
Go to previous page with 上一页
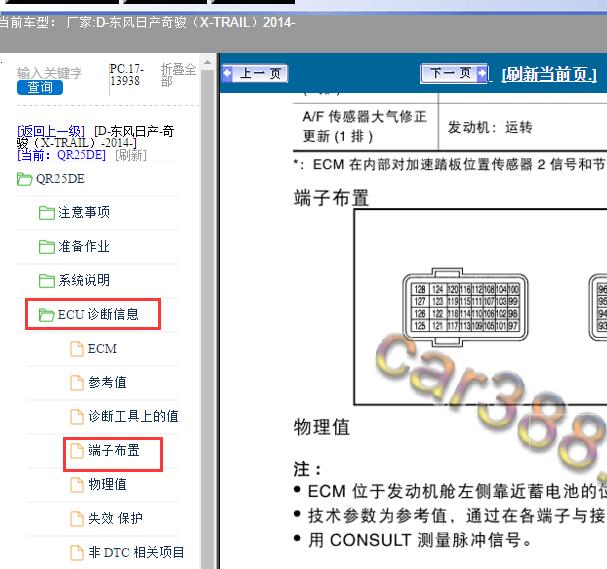click(x=254, y=74)
